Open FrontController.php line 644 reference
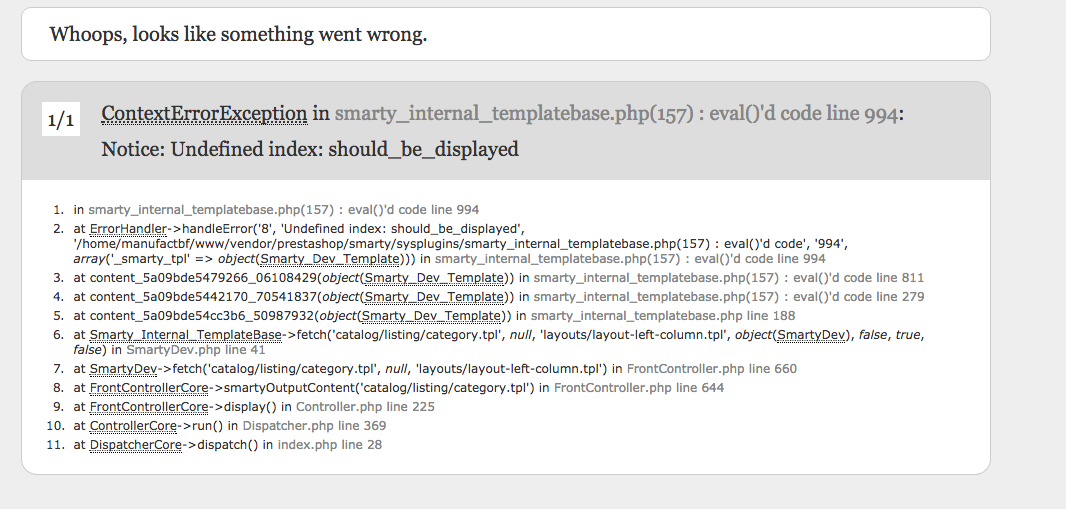Viewport: 1066px width, 509px height. coord(639,388)
